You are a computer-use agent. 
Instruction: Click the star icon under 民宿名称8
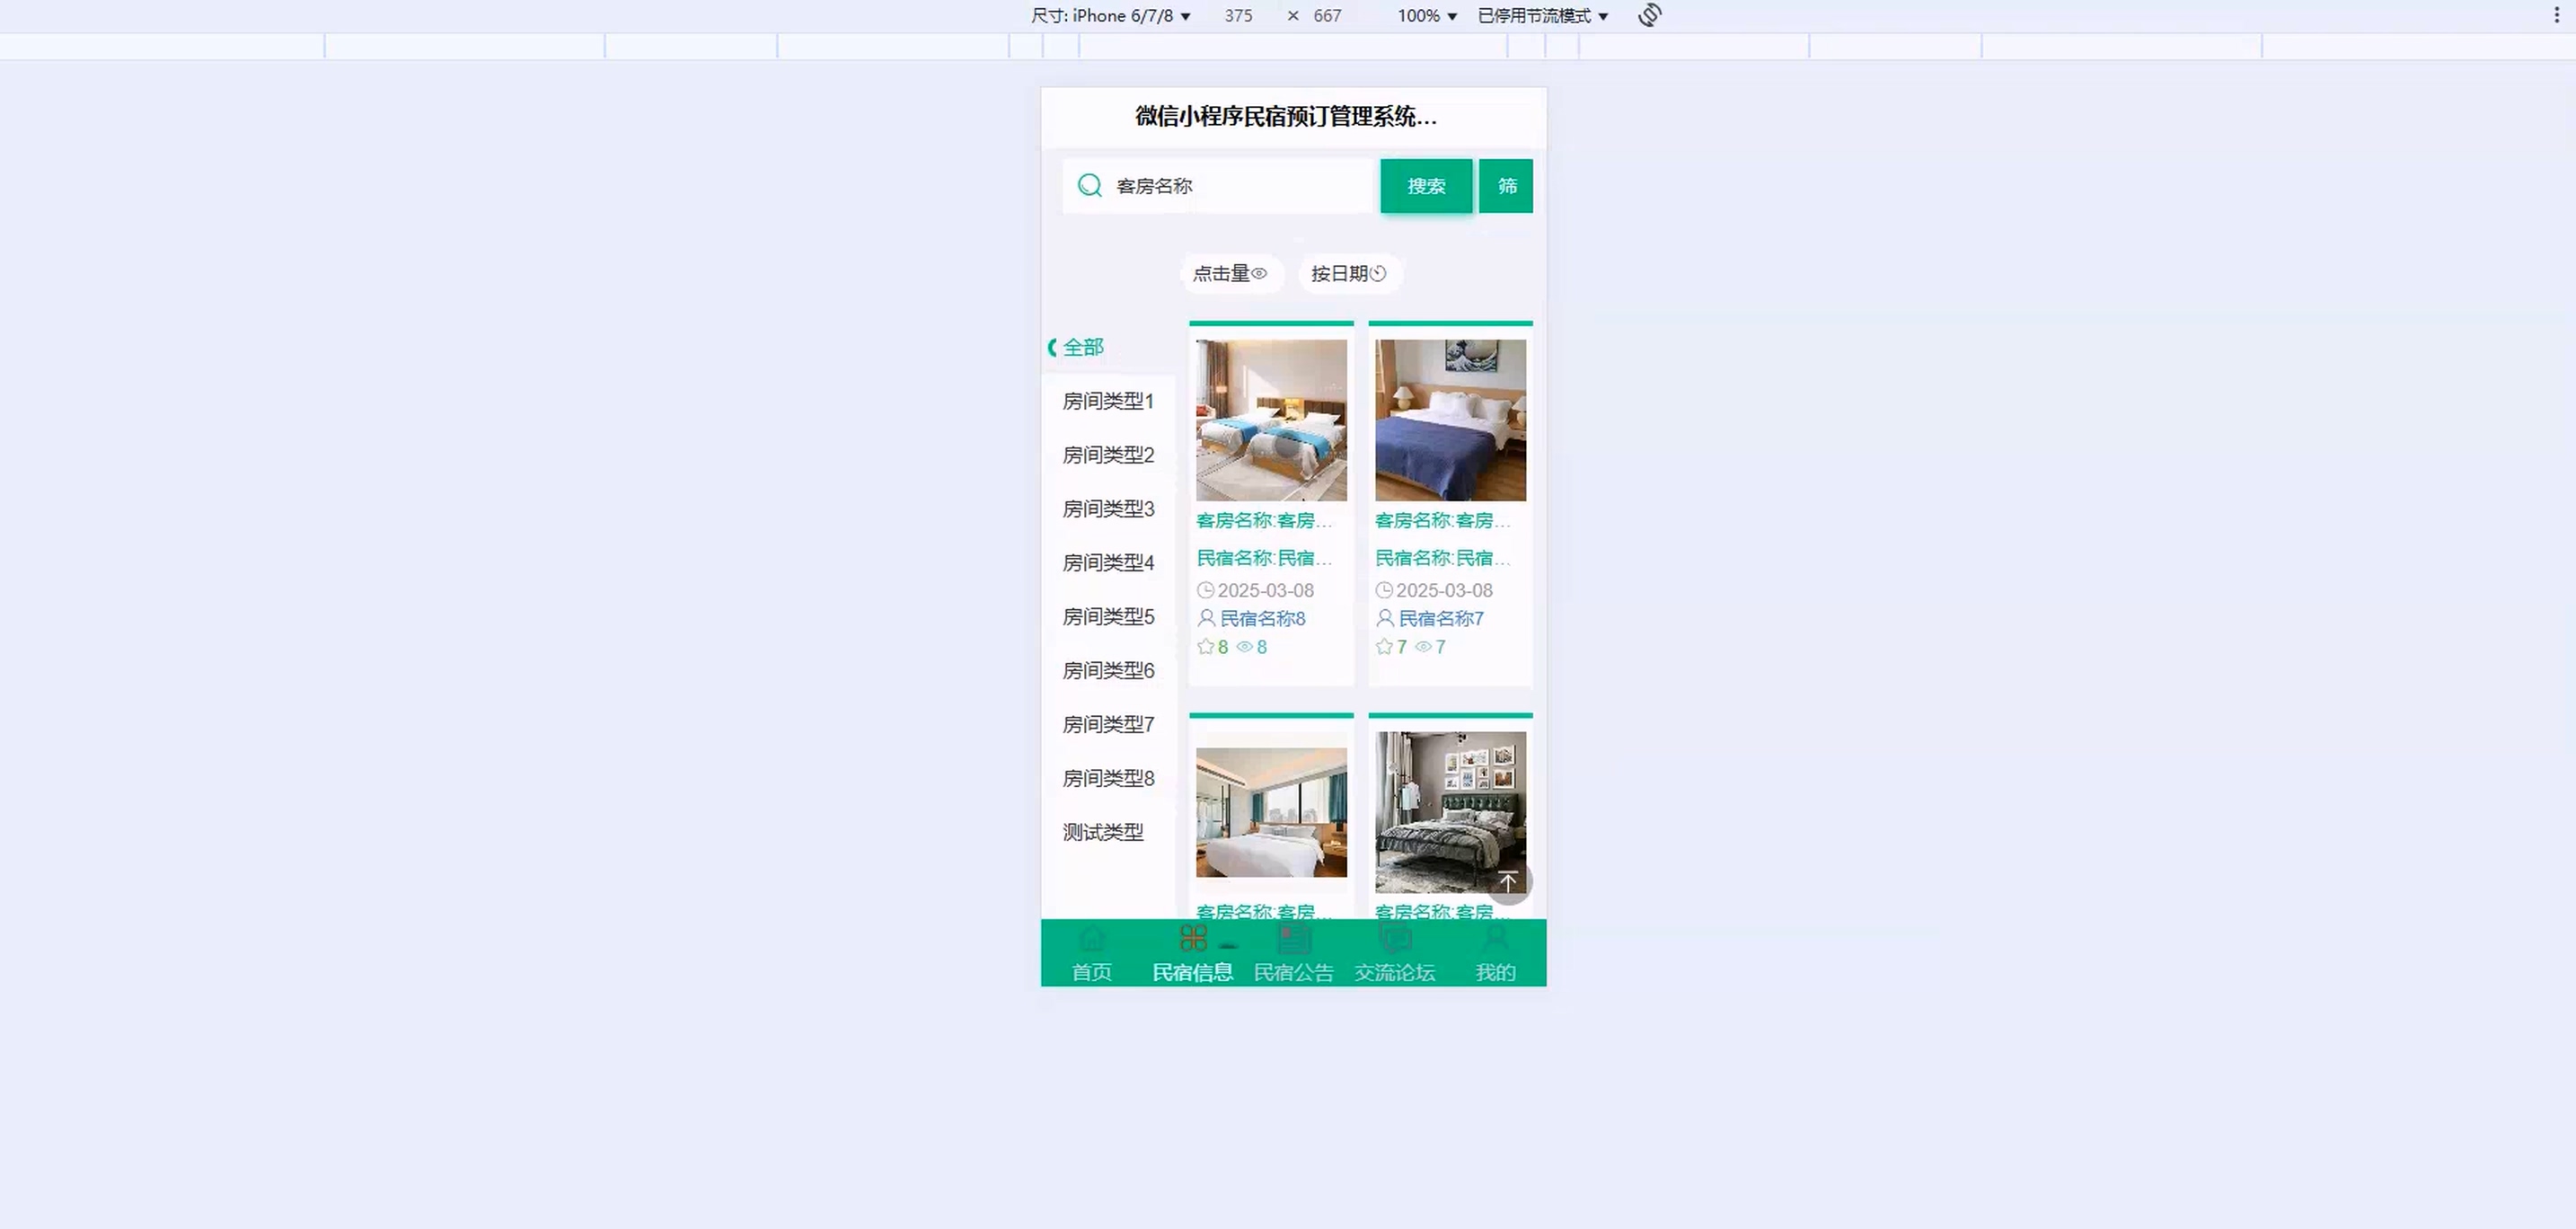(1205, 647)
